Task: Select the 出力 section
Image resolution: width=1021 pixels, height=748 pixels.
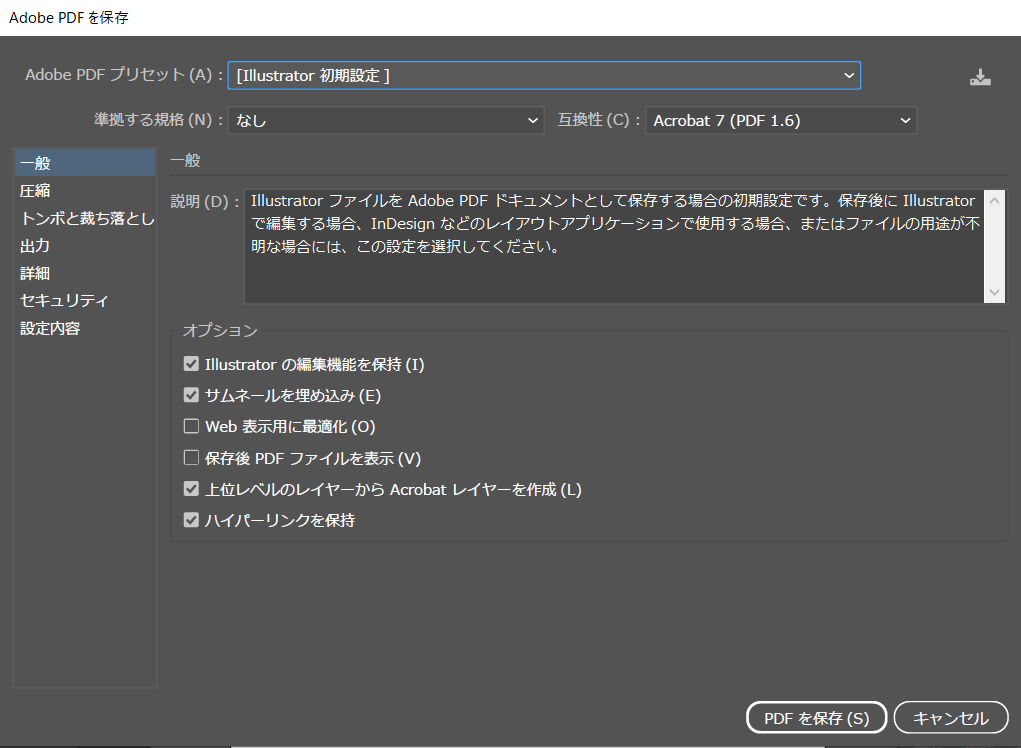Action: pyautogui.click(x=35, y=245)
